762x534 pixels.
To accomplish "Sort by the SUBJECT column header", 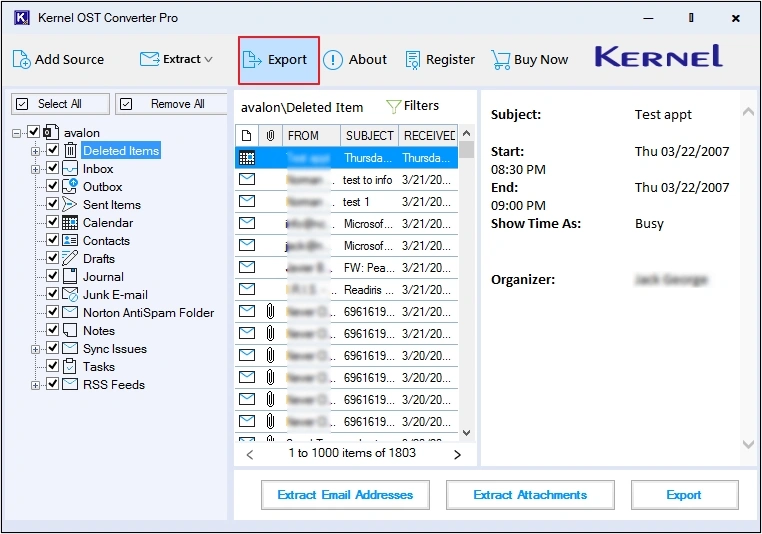I will pos(369,135).
